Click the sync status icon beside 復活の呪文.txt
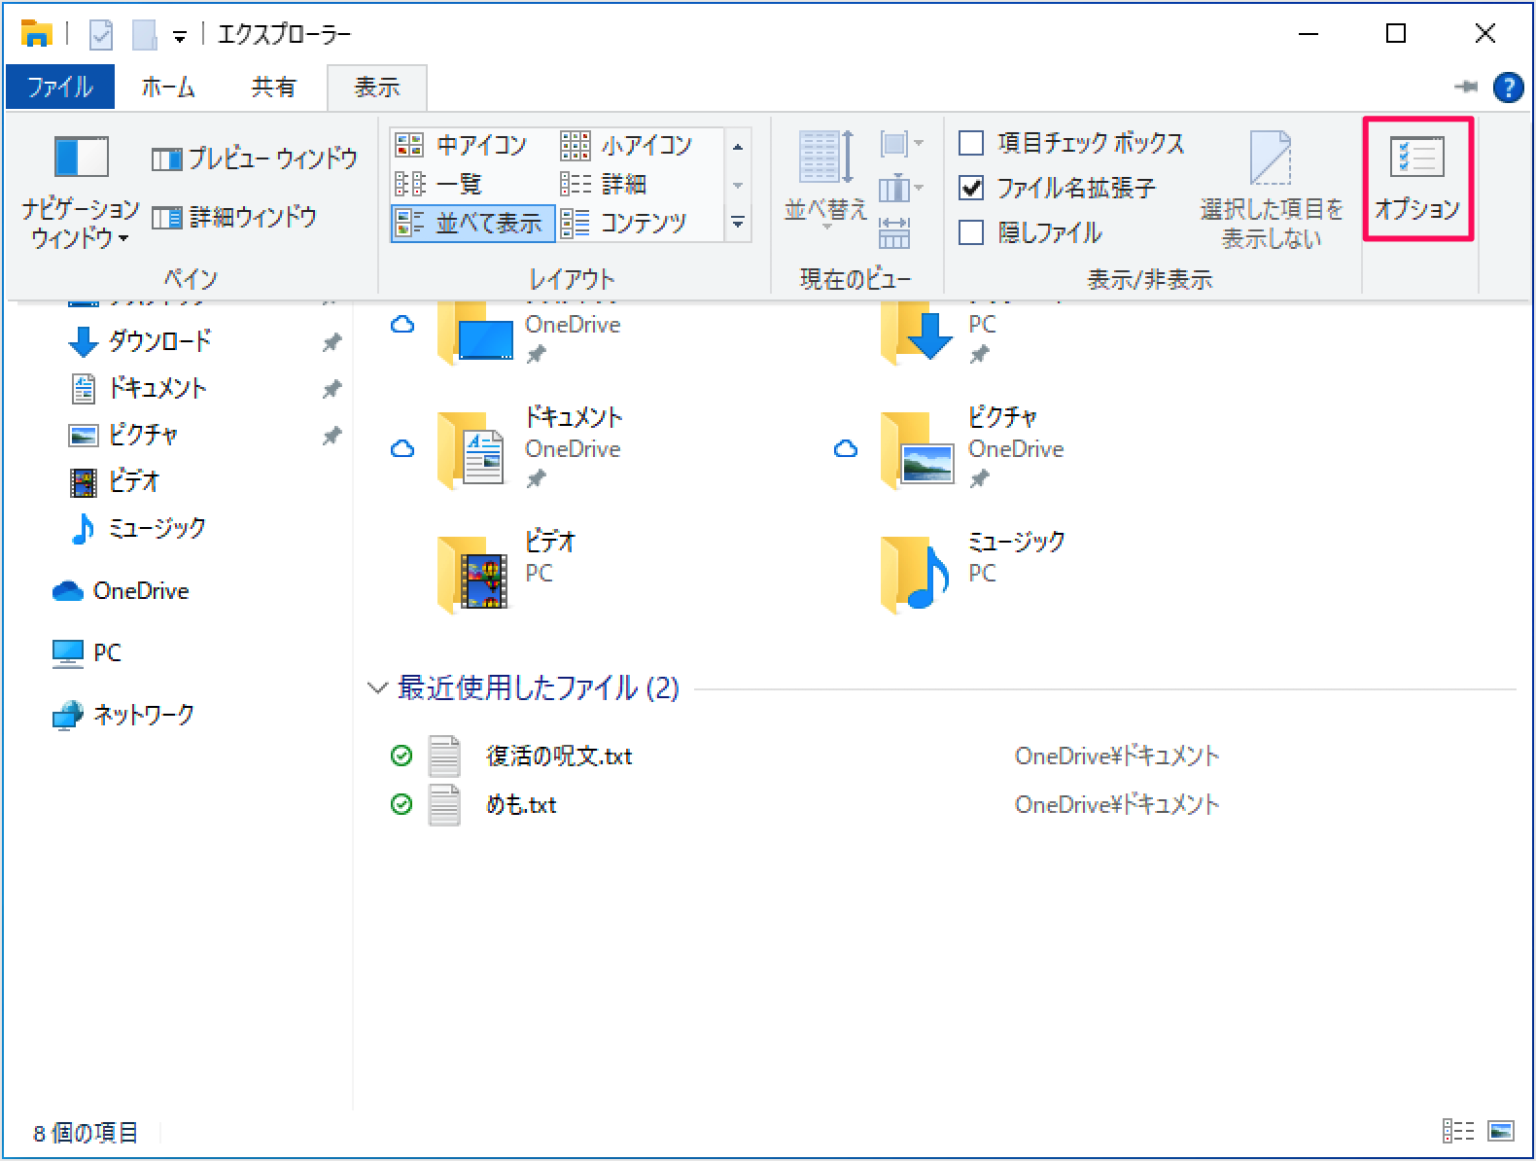 tap(401, 756)
